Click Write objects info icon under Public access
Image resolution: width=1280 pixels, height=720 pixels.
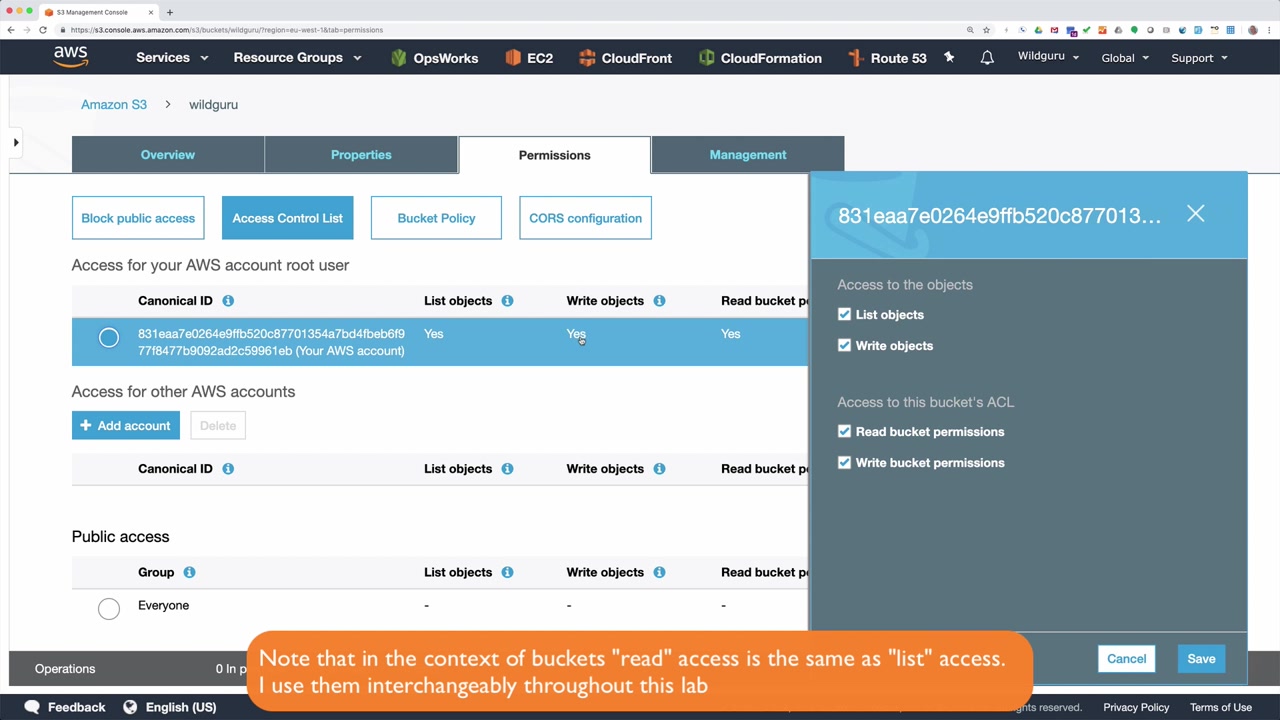tap(659, 573)
